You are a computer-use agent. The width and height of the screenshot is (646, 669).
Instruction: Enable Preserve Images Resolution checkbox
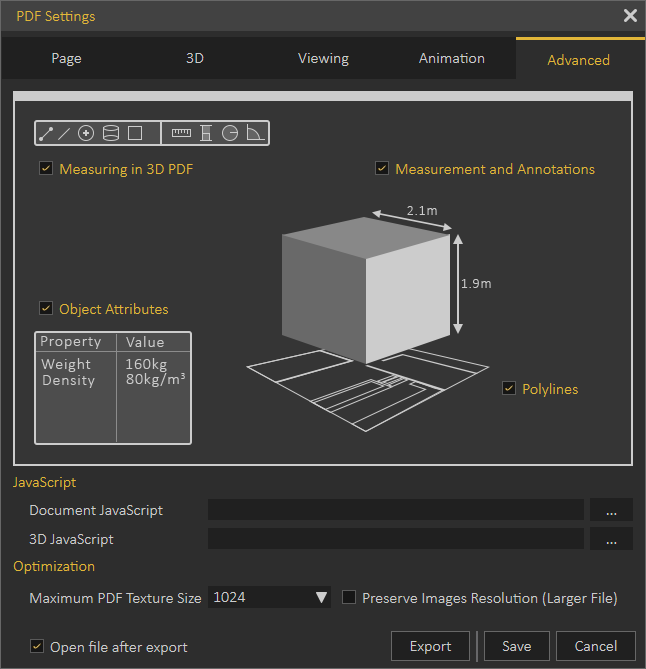[349, 597]
